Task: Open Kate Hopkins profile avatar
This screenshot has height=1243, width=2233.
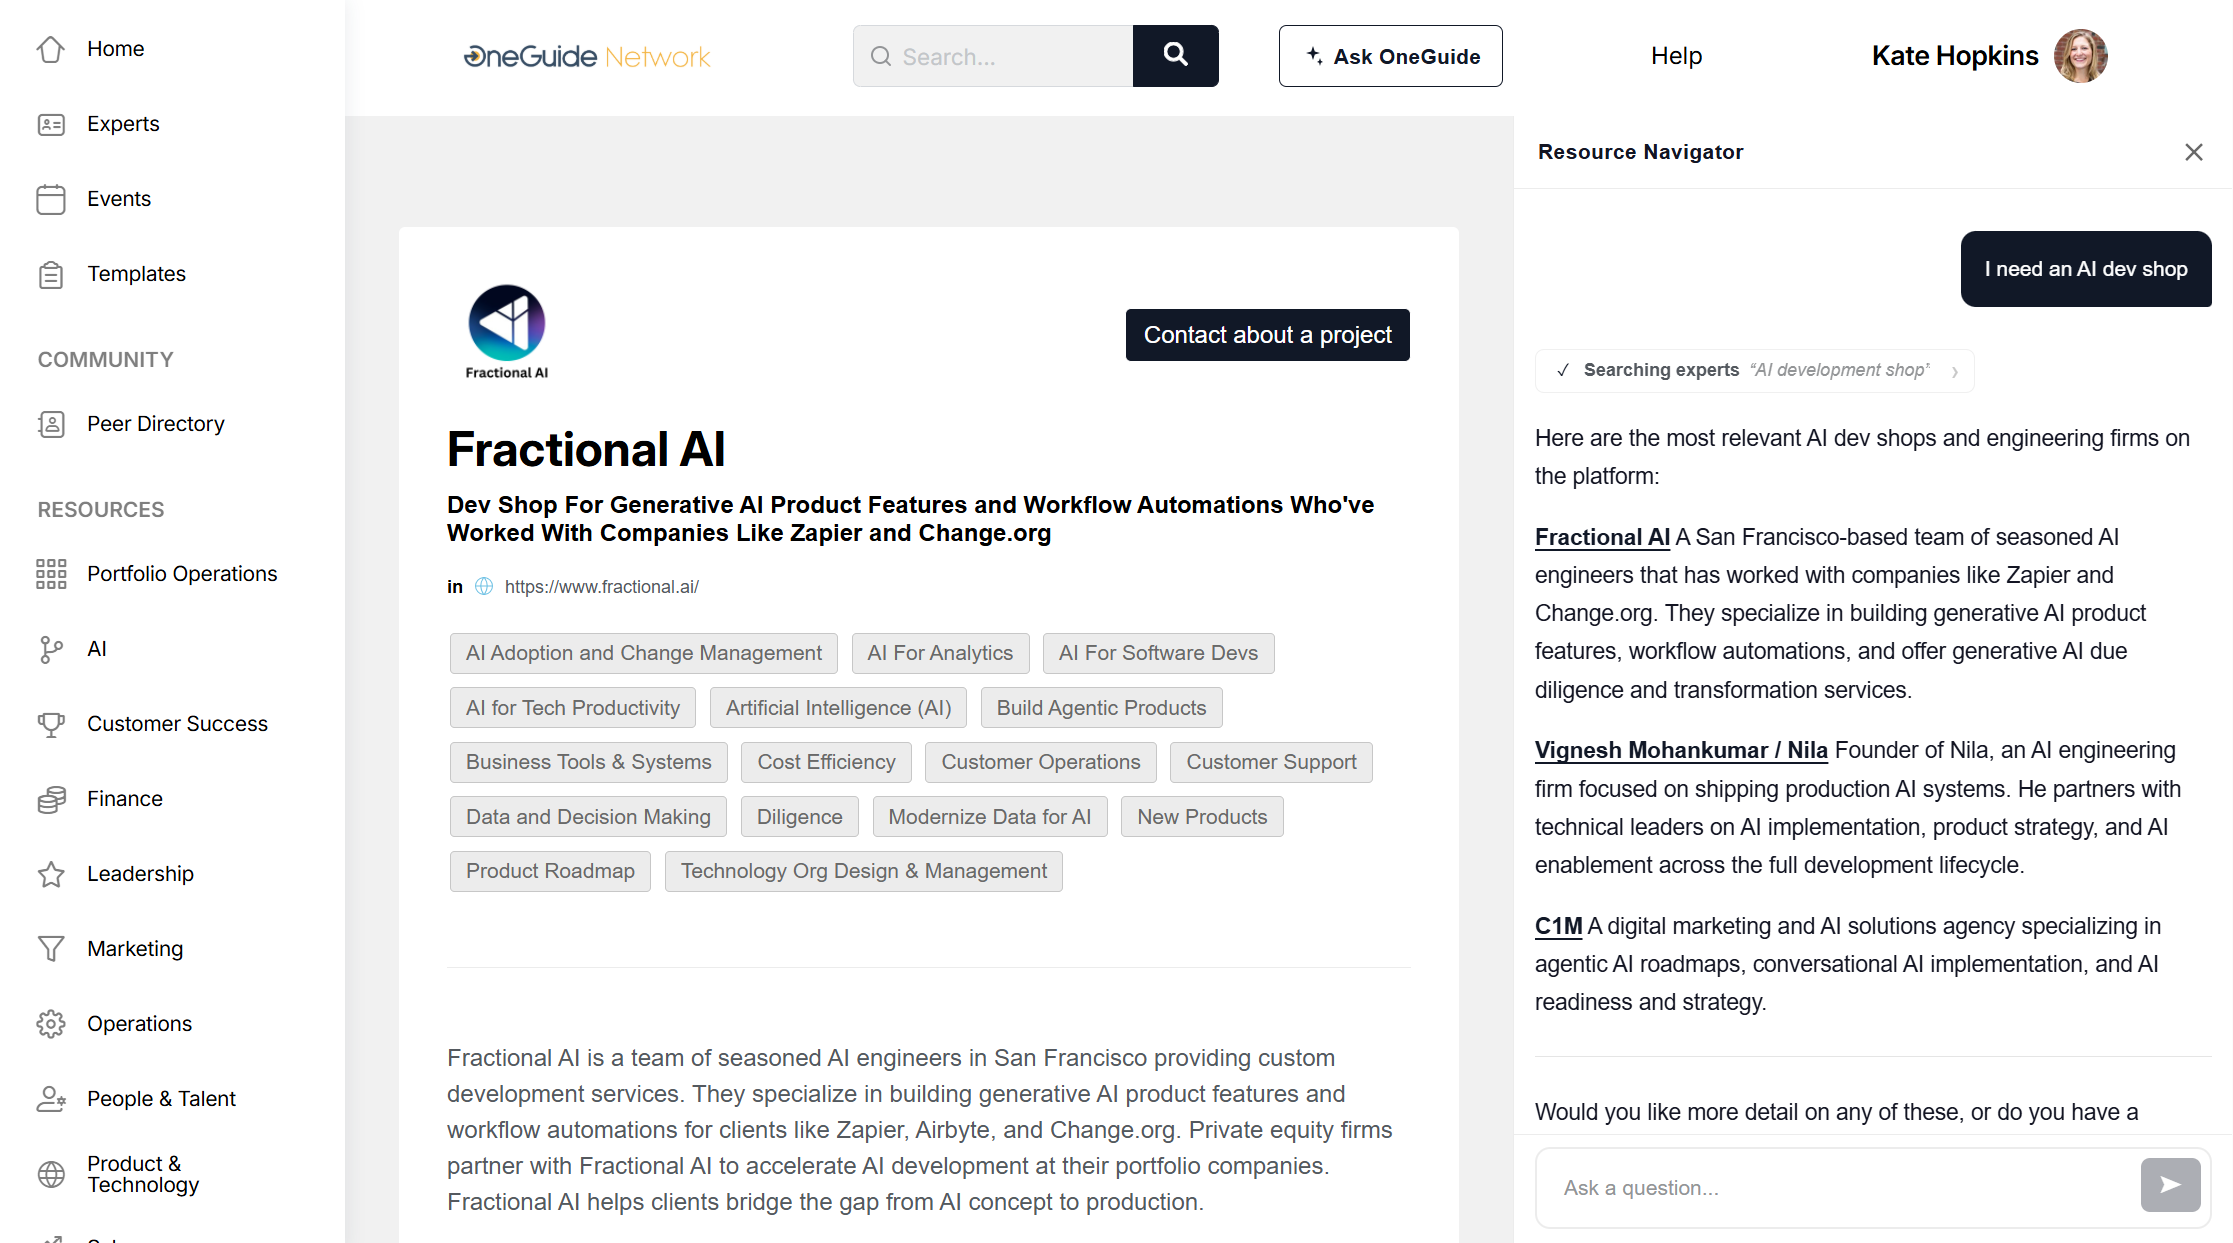Action: tap(2081, 56)
